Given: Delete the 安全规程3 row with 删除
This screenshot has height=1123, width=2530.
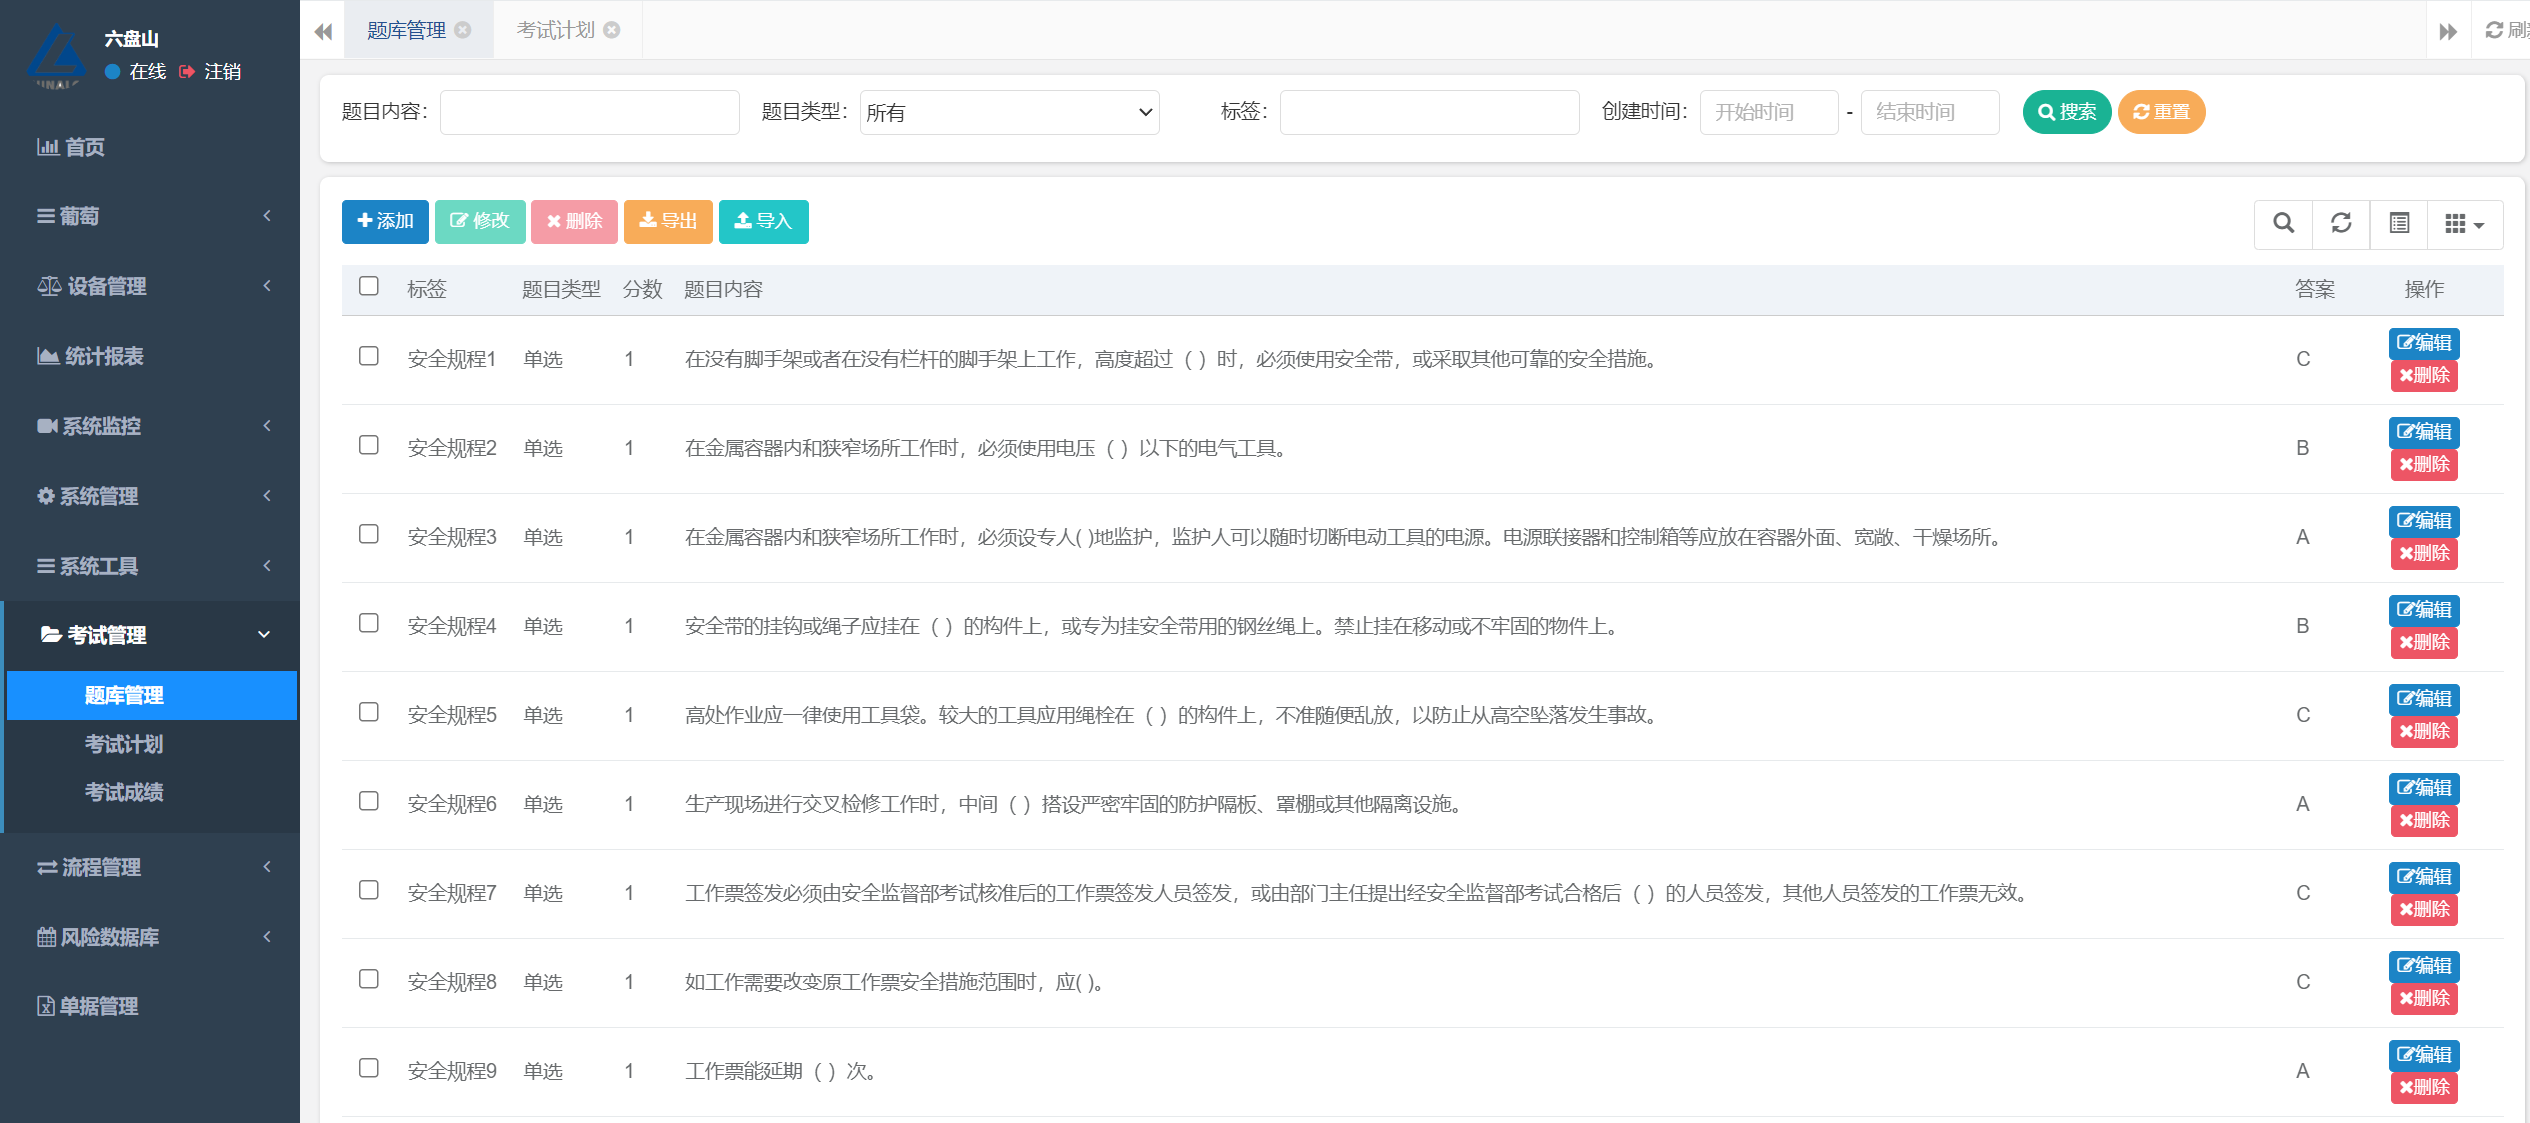Looking at the screenshot, I should (2424, 554).
